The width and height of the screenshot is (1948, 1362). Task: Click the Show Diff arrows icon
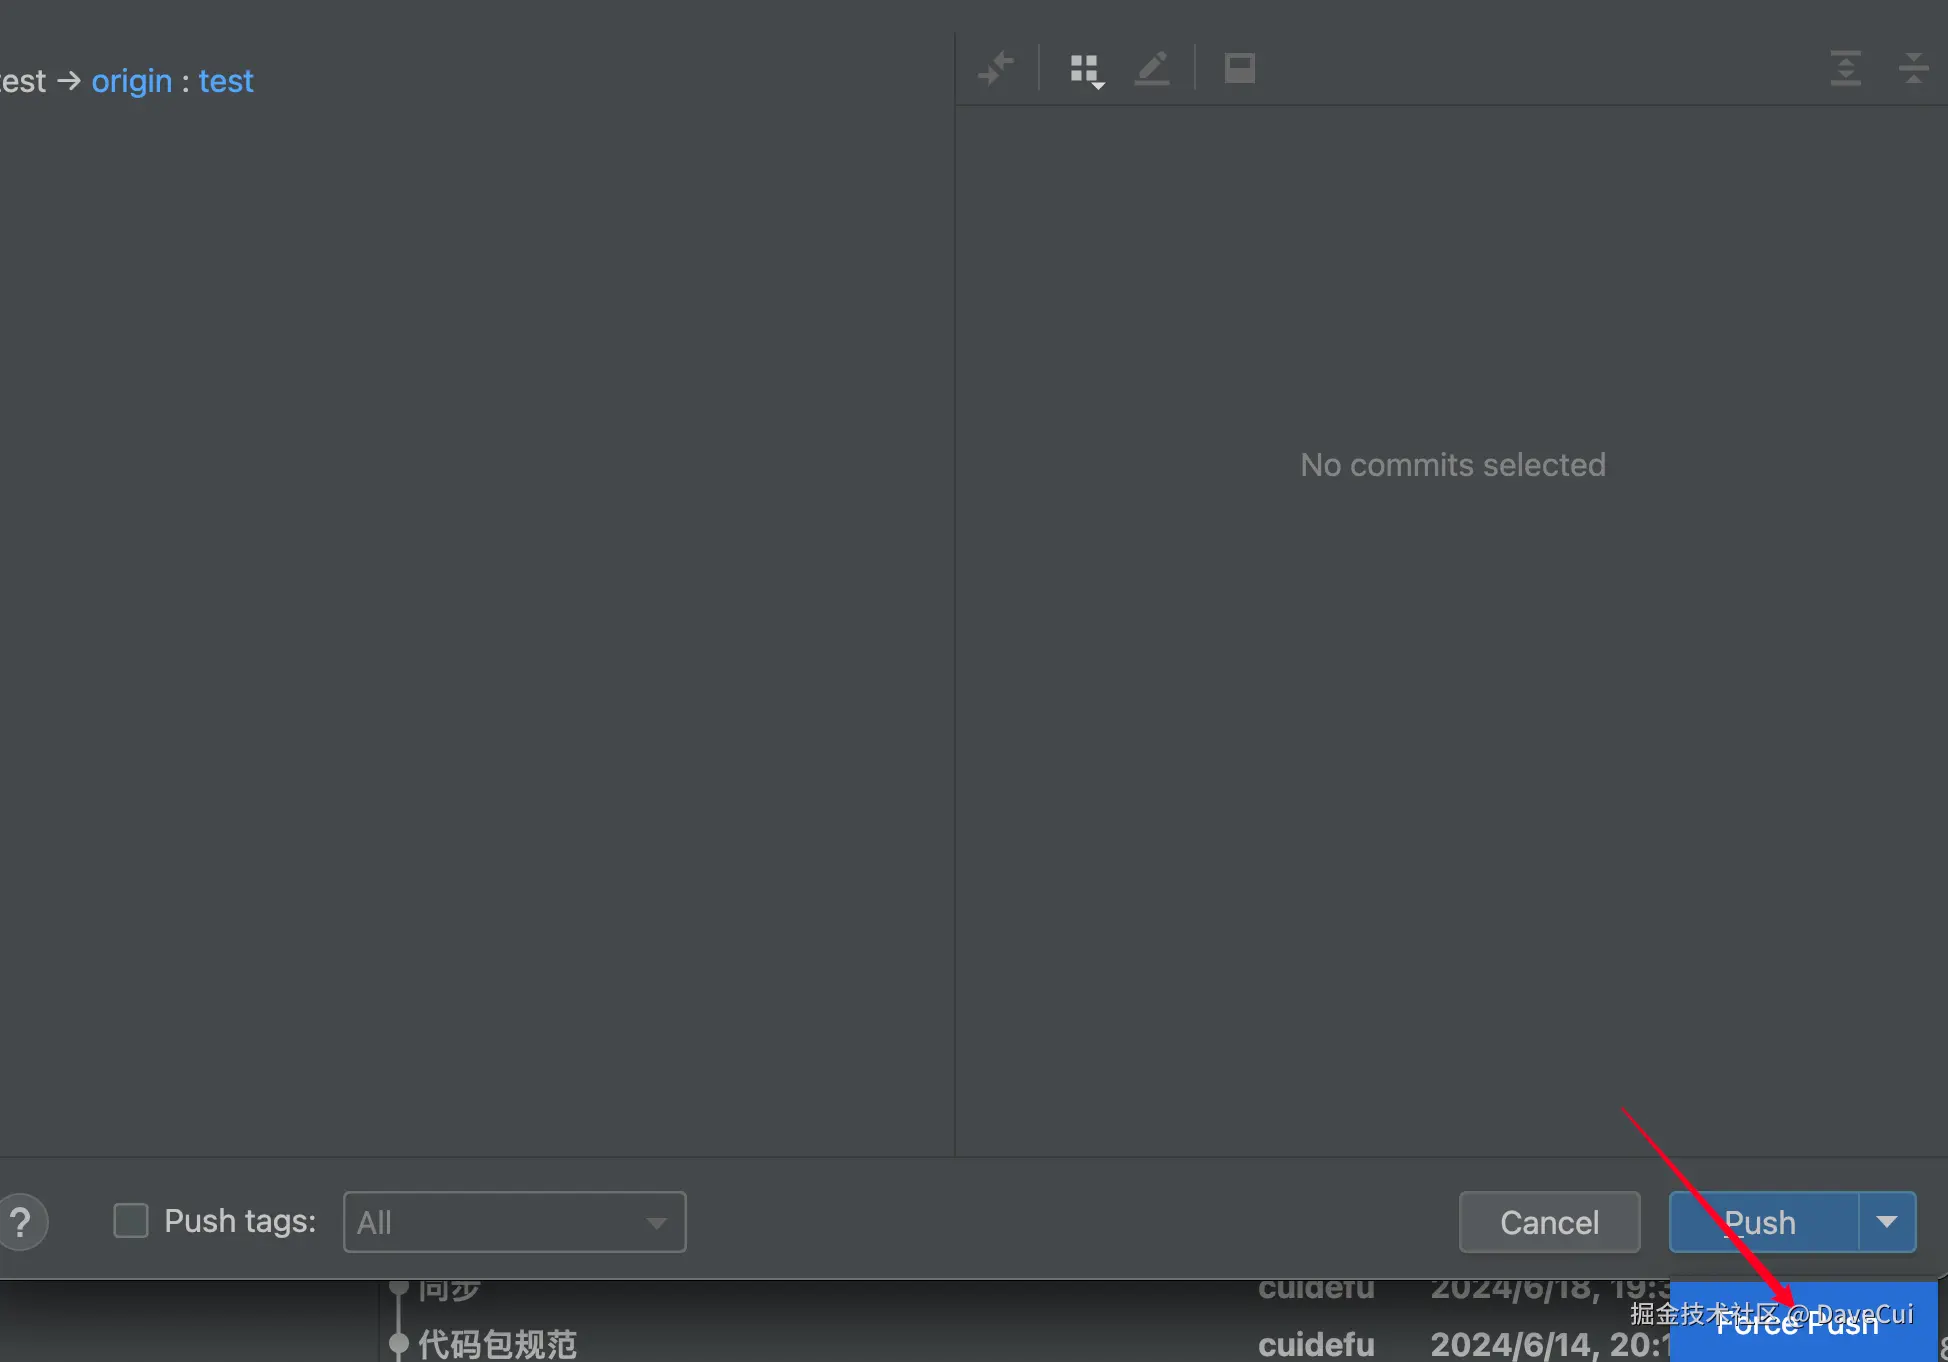996,69
